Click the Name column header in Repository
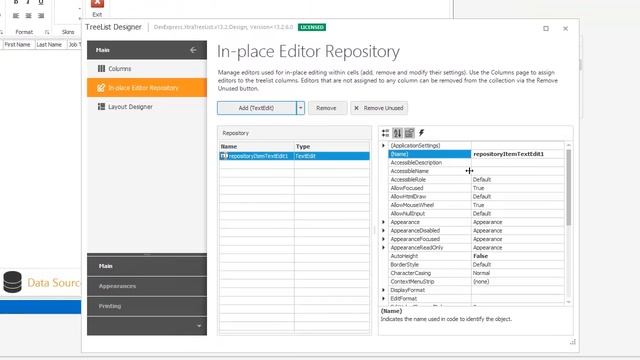Viewport: 640px width, 360px height. [x=257, y=146]
